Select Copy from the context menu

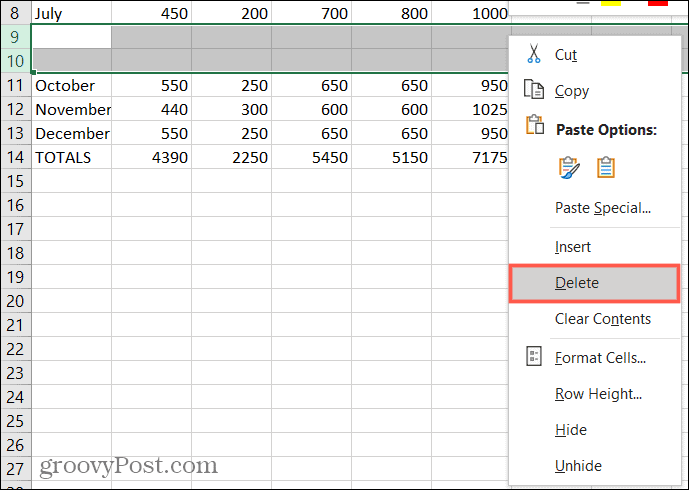pos(594,91)
